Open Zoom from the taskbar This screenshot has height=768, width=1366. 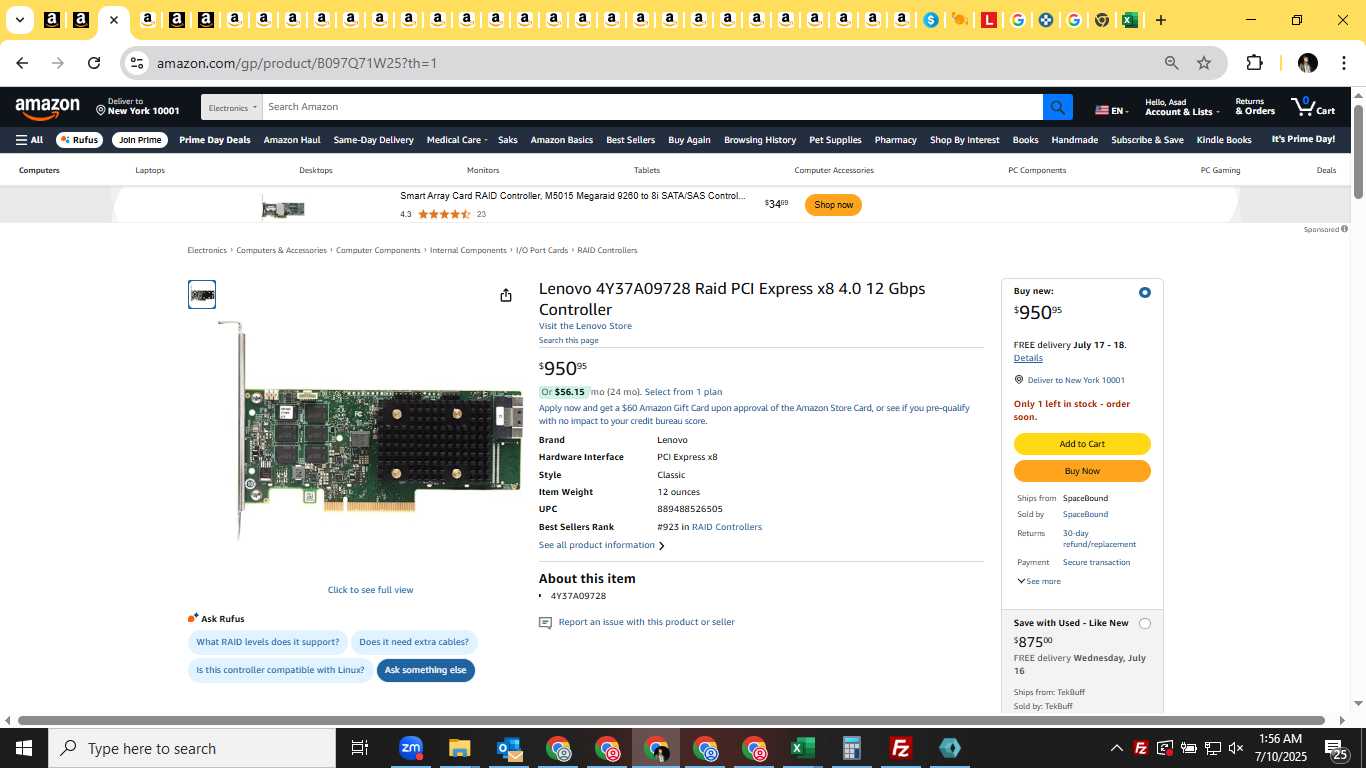(411, 748)
